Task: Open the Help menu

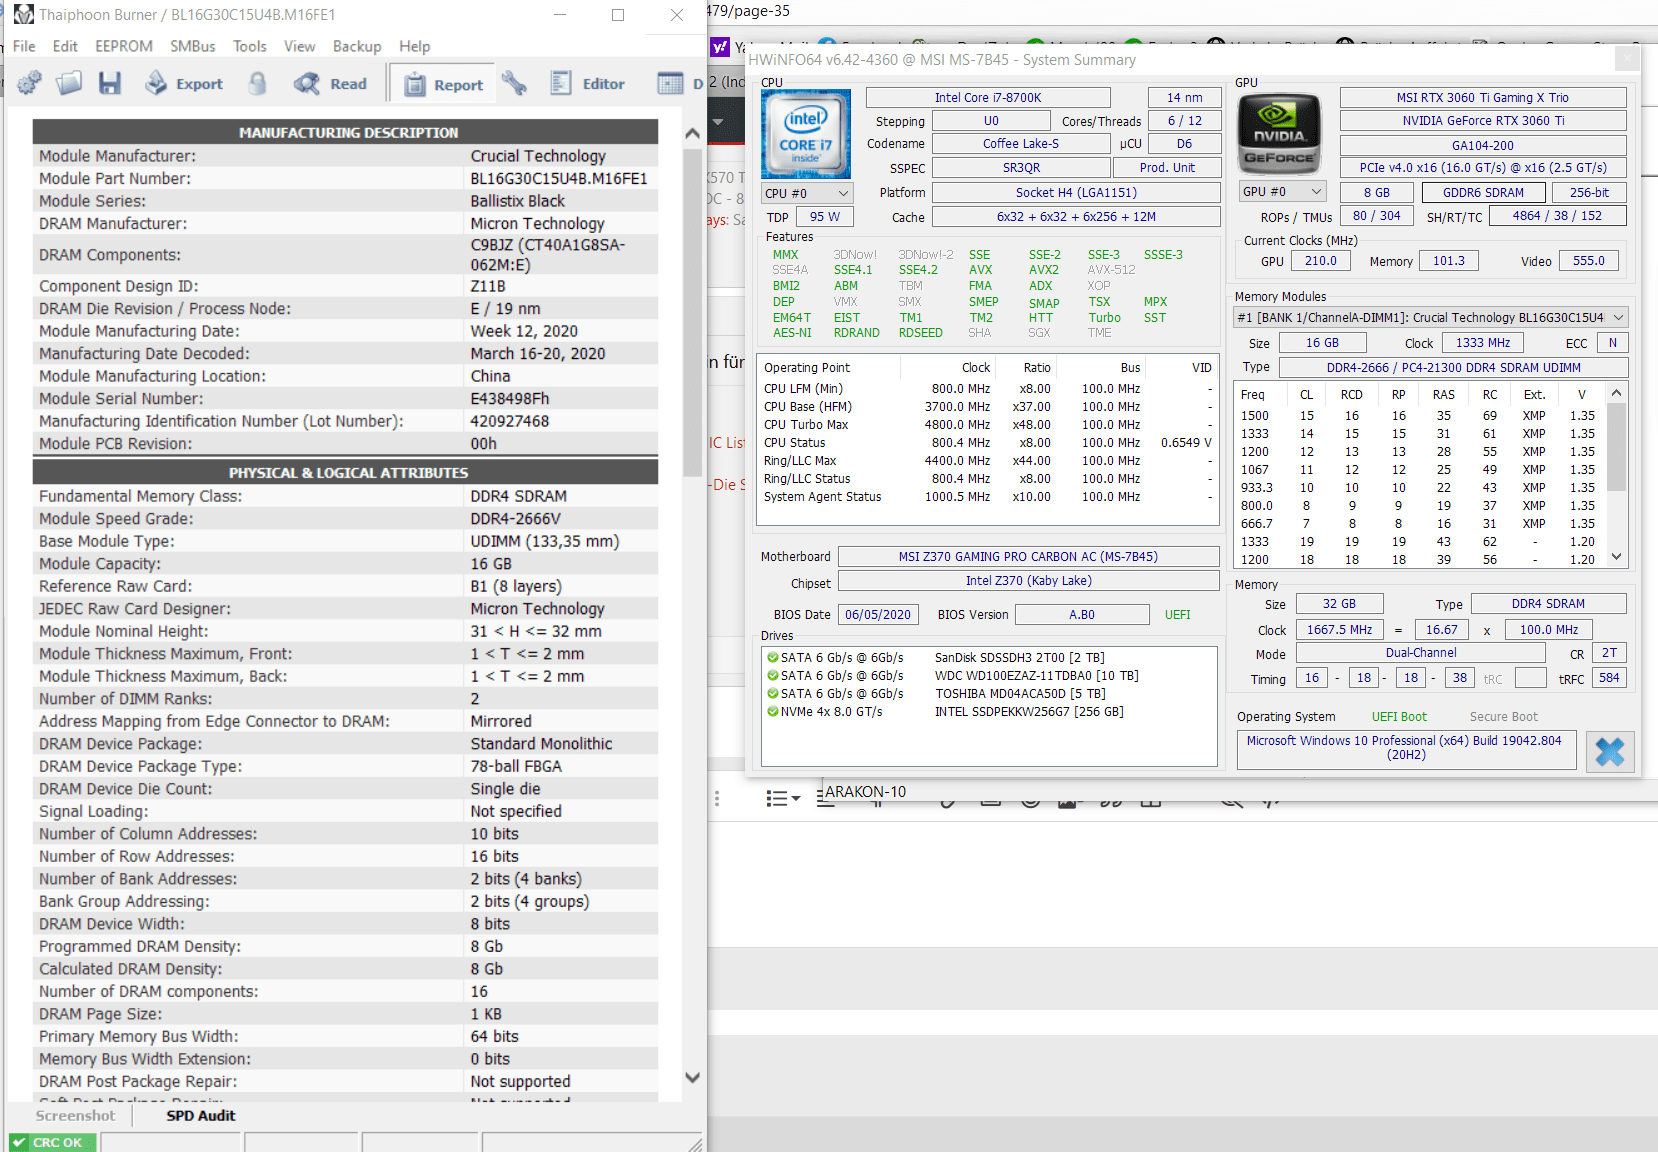Action: 414,46
